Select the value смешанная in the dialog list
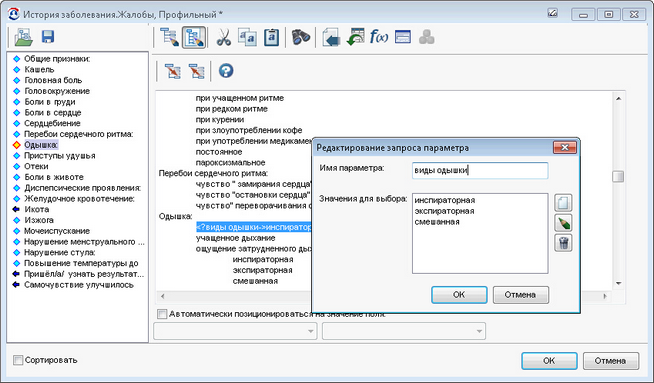654x383 pixels. (437, 222)
